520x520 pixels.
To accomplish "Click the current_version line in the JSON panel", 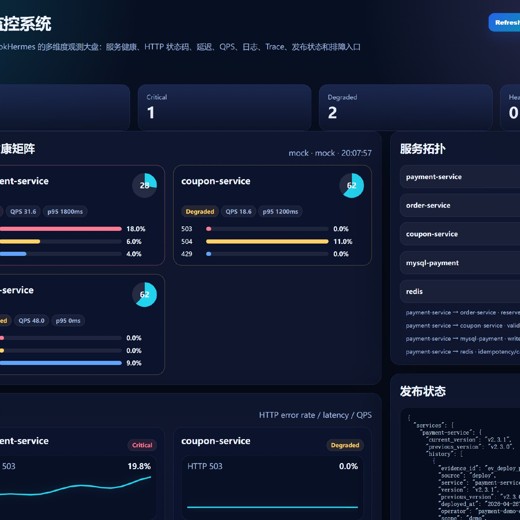I will (468, 440).
